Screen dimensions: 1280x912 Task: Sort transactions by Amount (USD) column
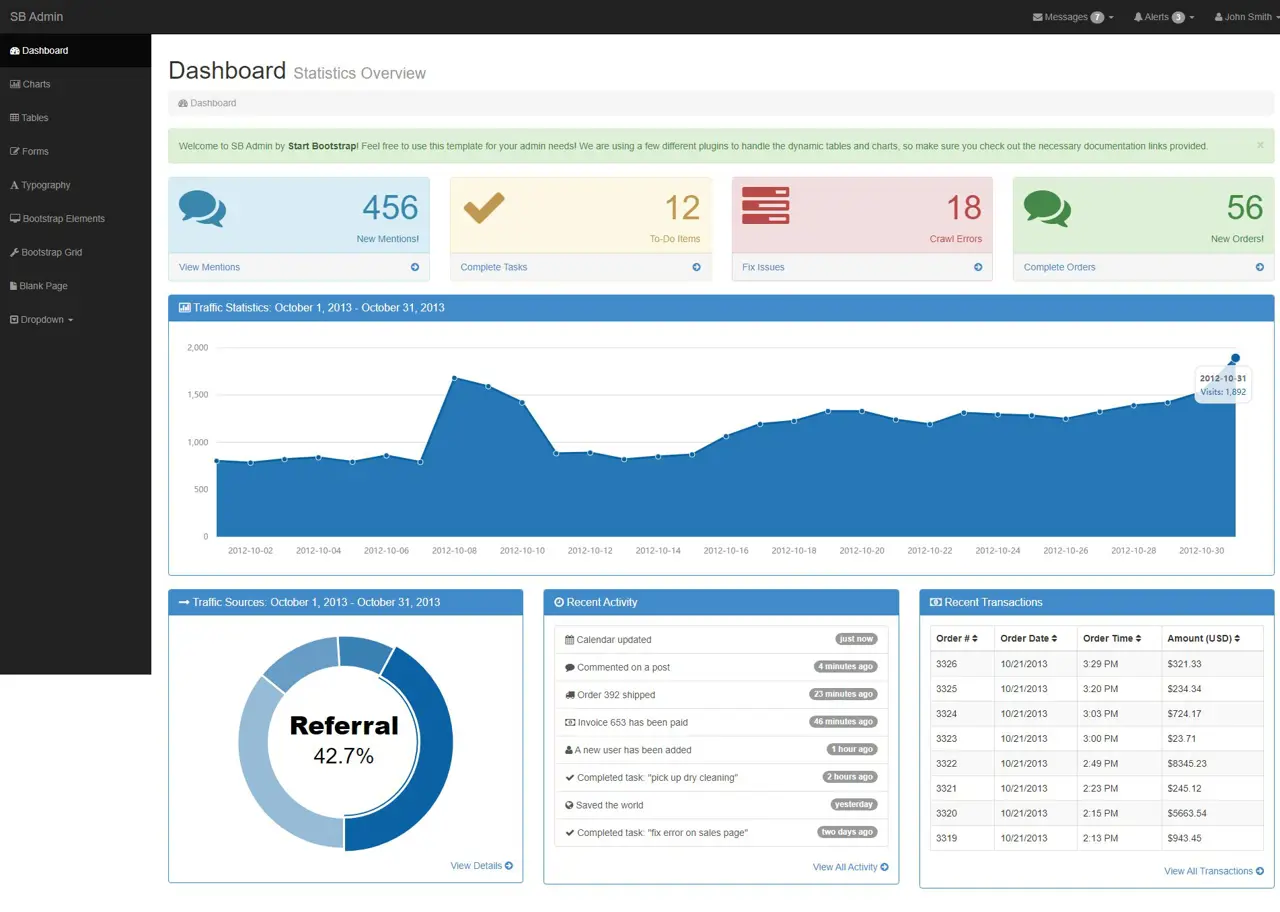point(1204,638)
